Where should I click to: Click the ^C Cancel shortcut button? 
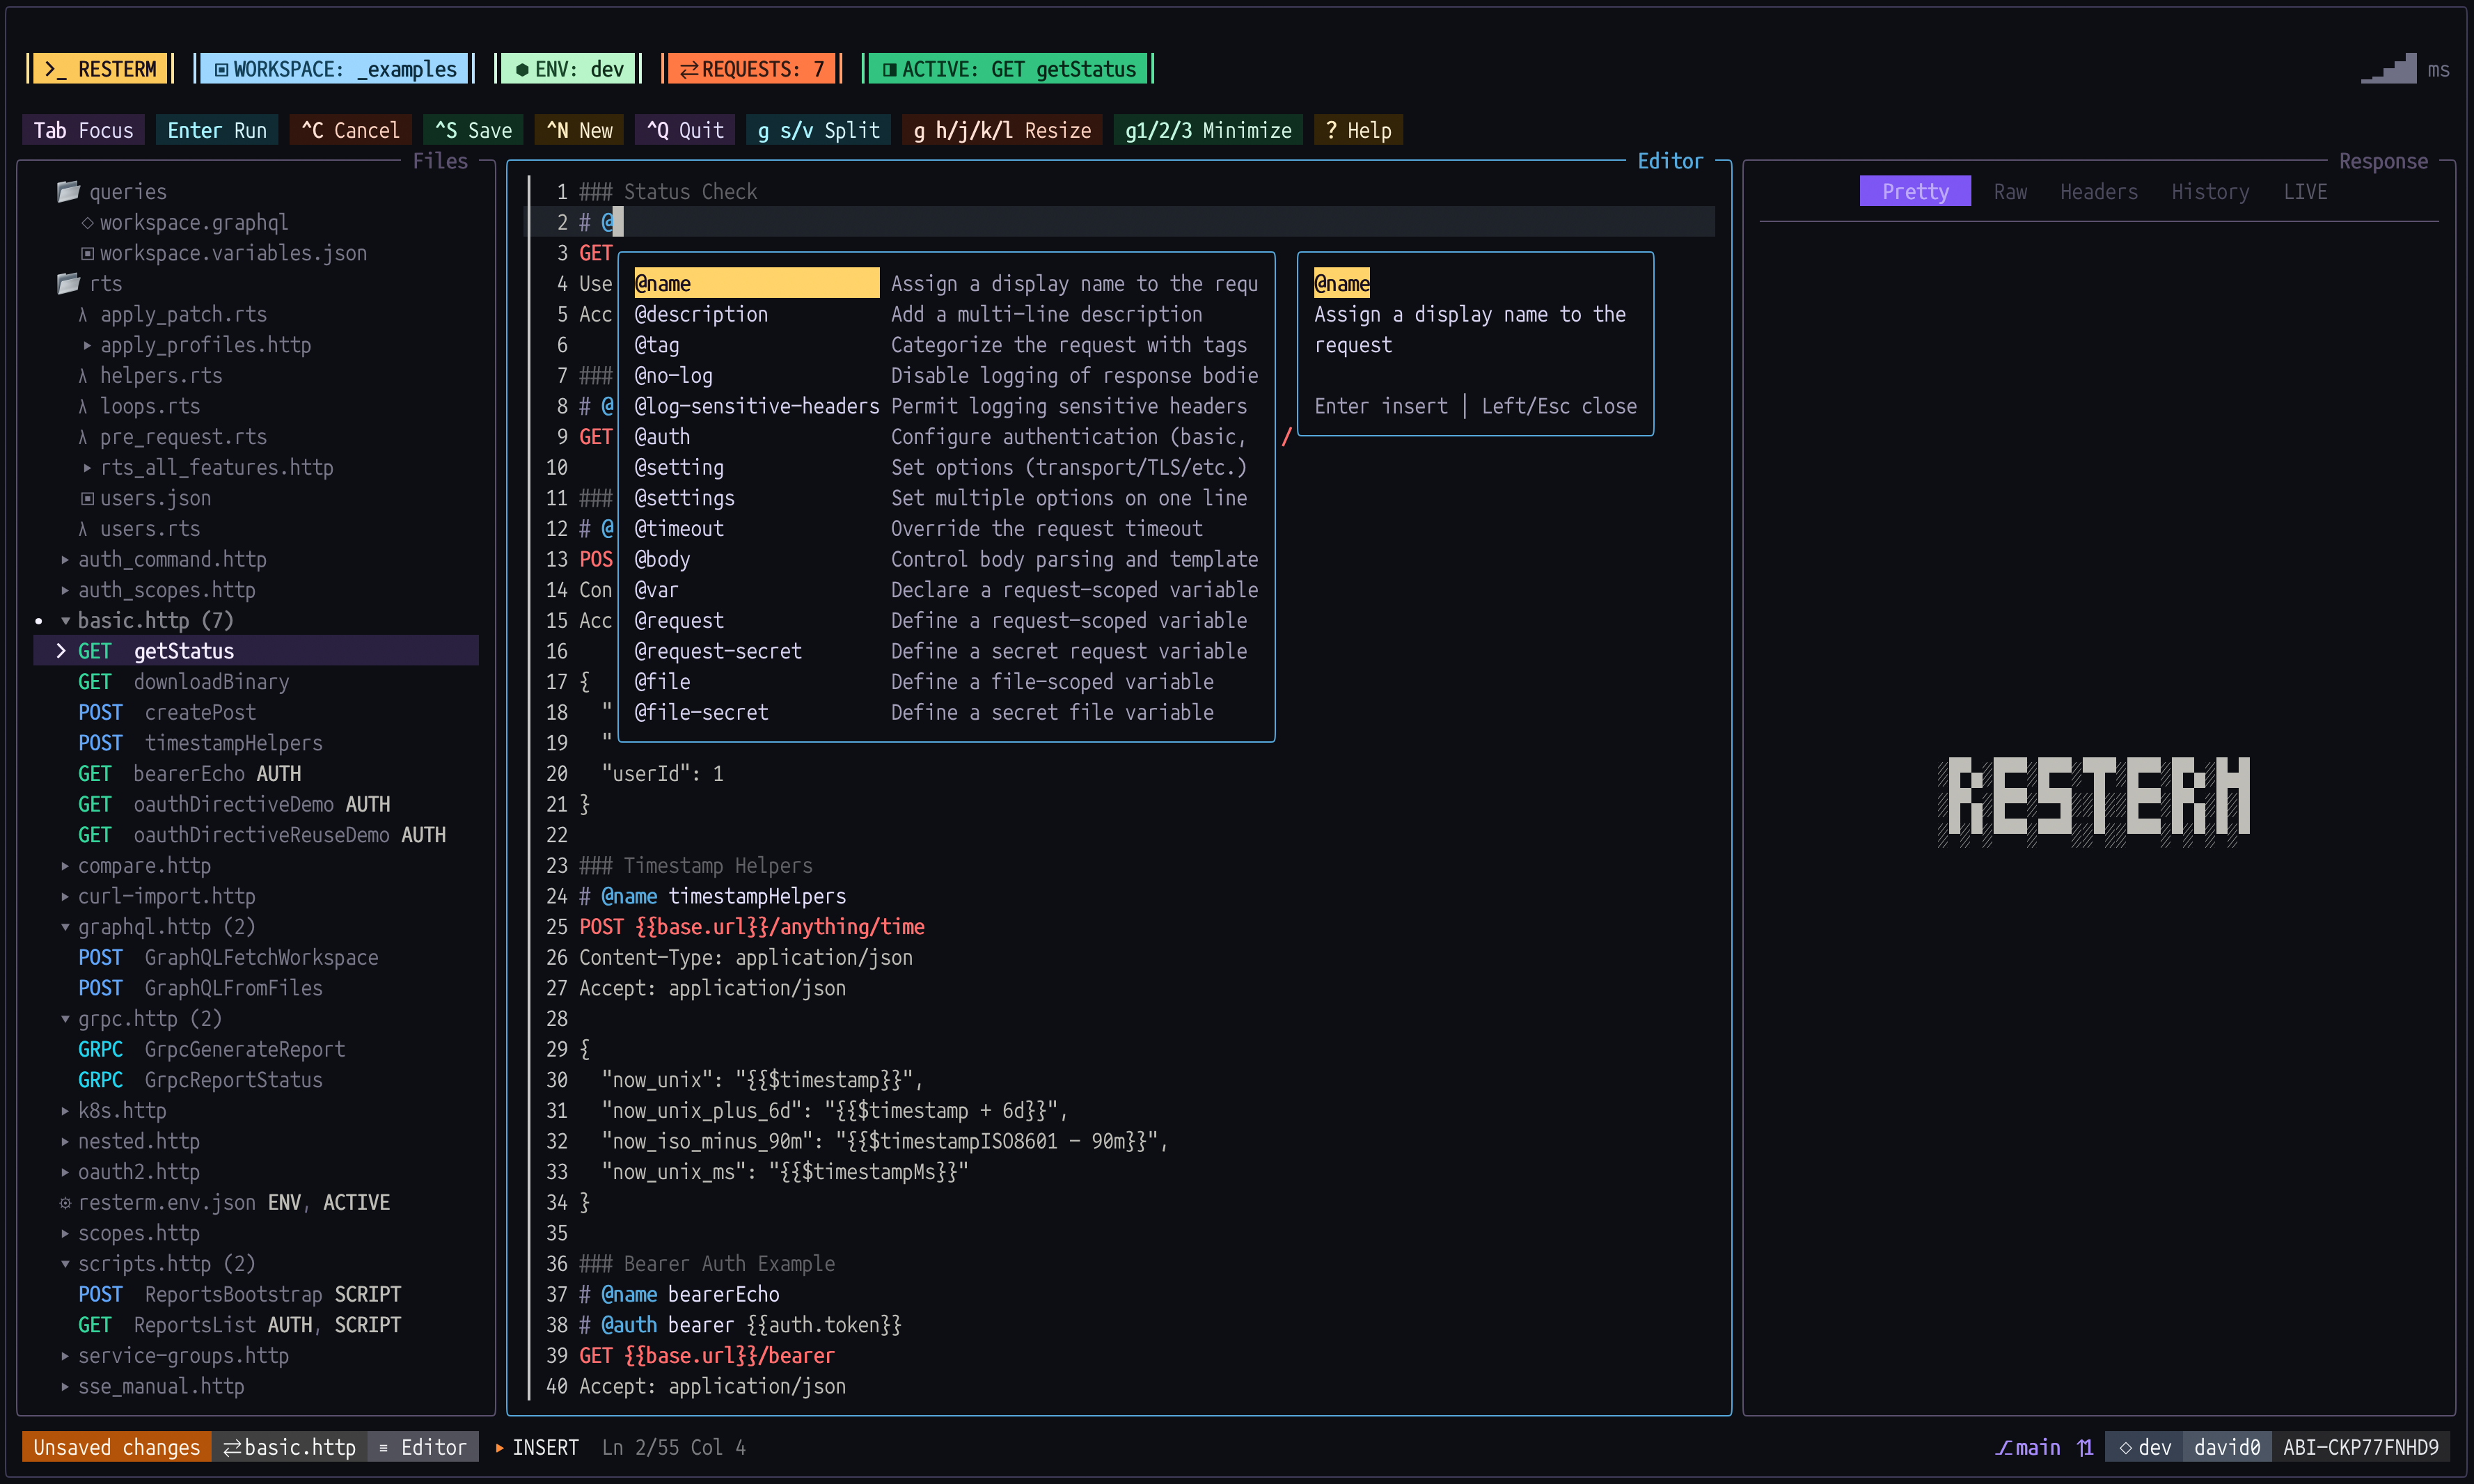(x=350, y=130)
